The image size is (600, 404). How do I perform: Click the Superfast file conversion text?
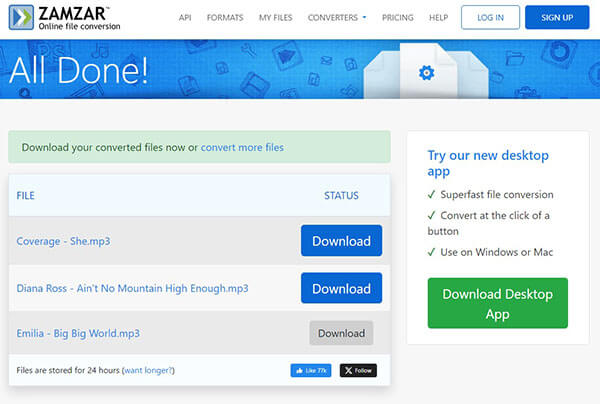click(x=497, y=195)
